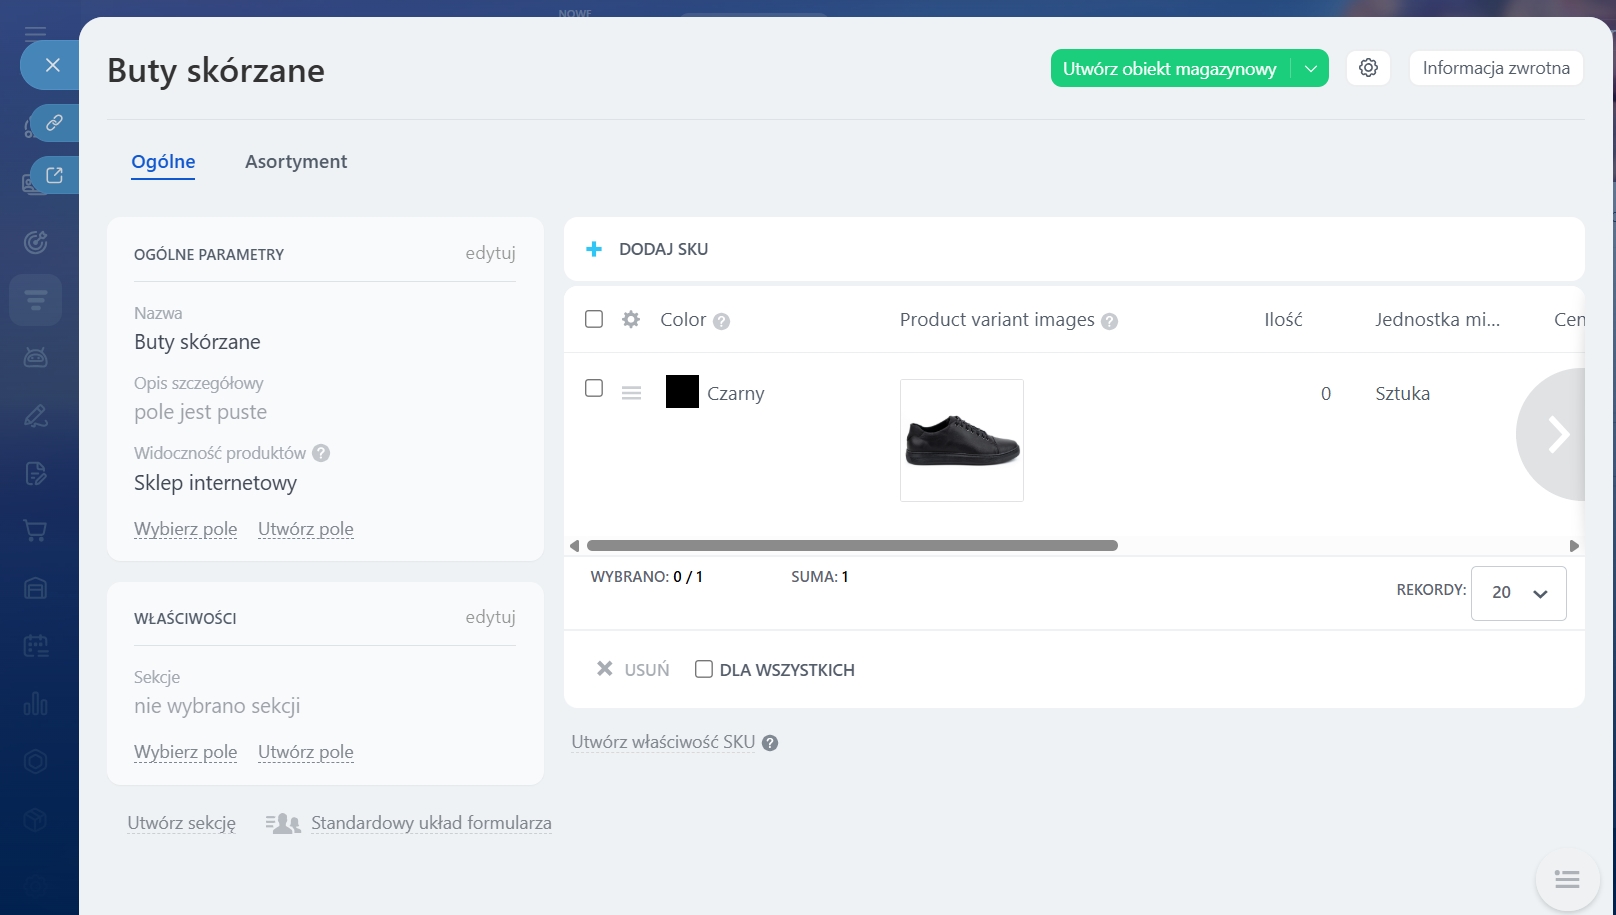Select the Ogólne tab
Viewport: 1616px width, 915px height.
click(x=163, y=162)
